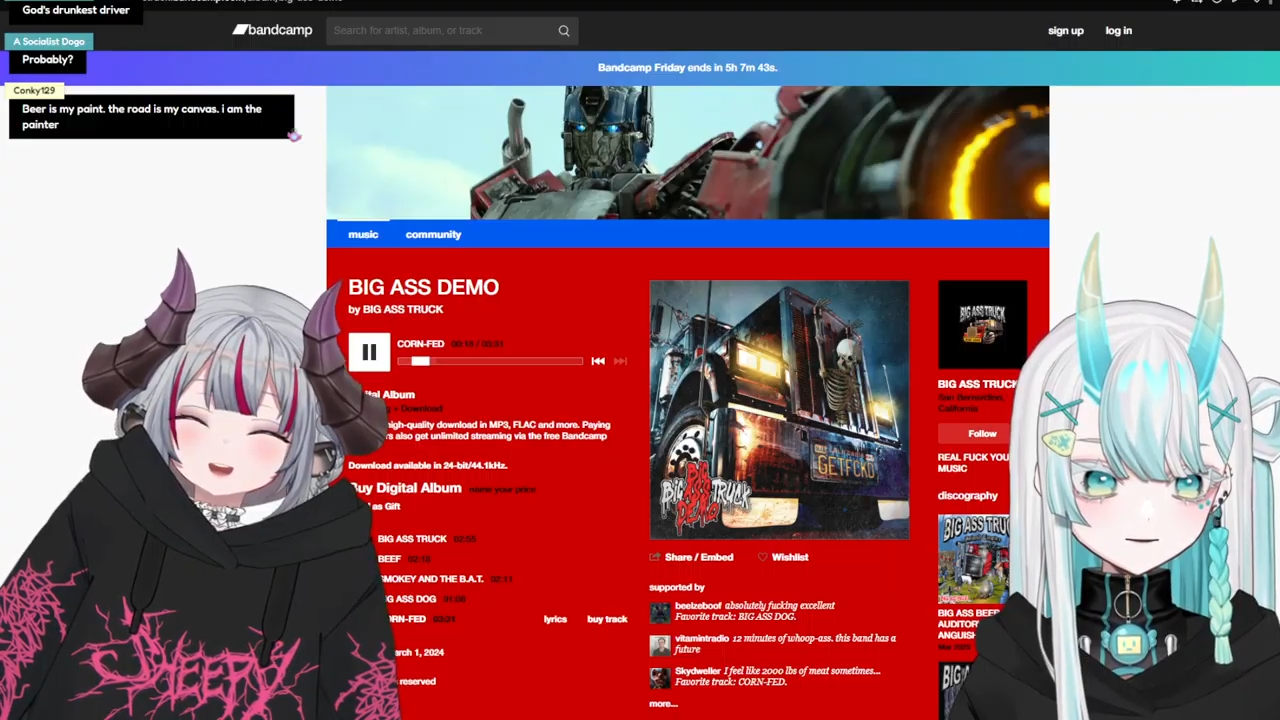Open vitamintradio's profile name
Screen dimensions: 1280x720
pyautogui.click(x=702, y=638)
